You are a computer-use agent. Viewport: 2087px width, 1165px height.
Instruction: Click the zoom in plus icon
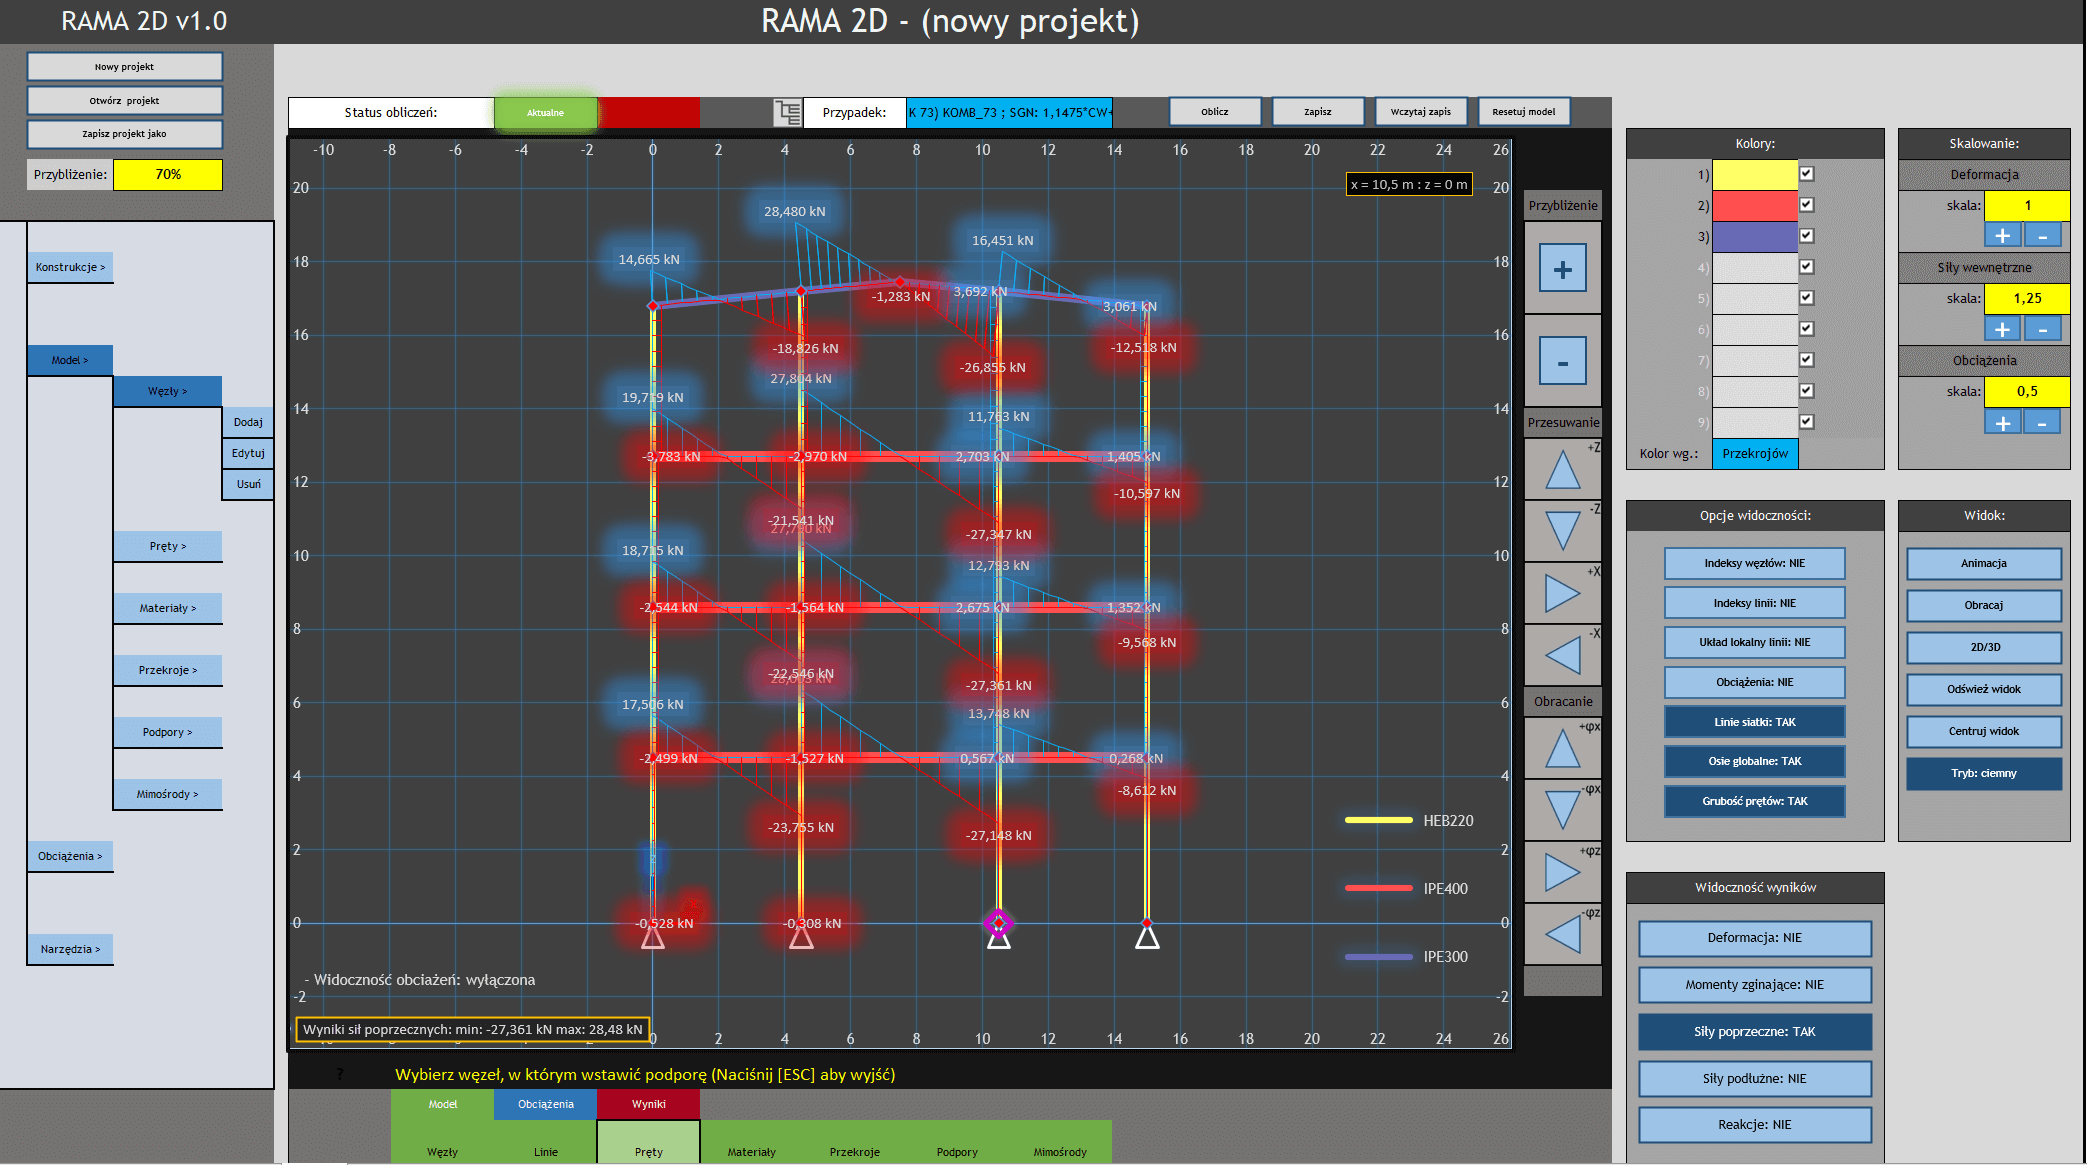[x=1562, y=268]
